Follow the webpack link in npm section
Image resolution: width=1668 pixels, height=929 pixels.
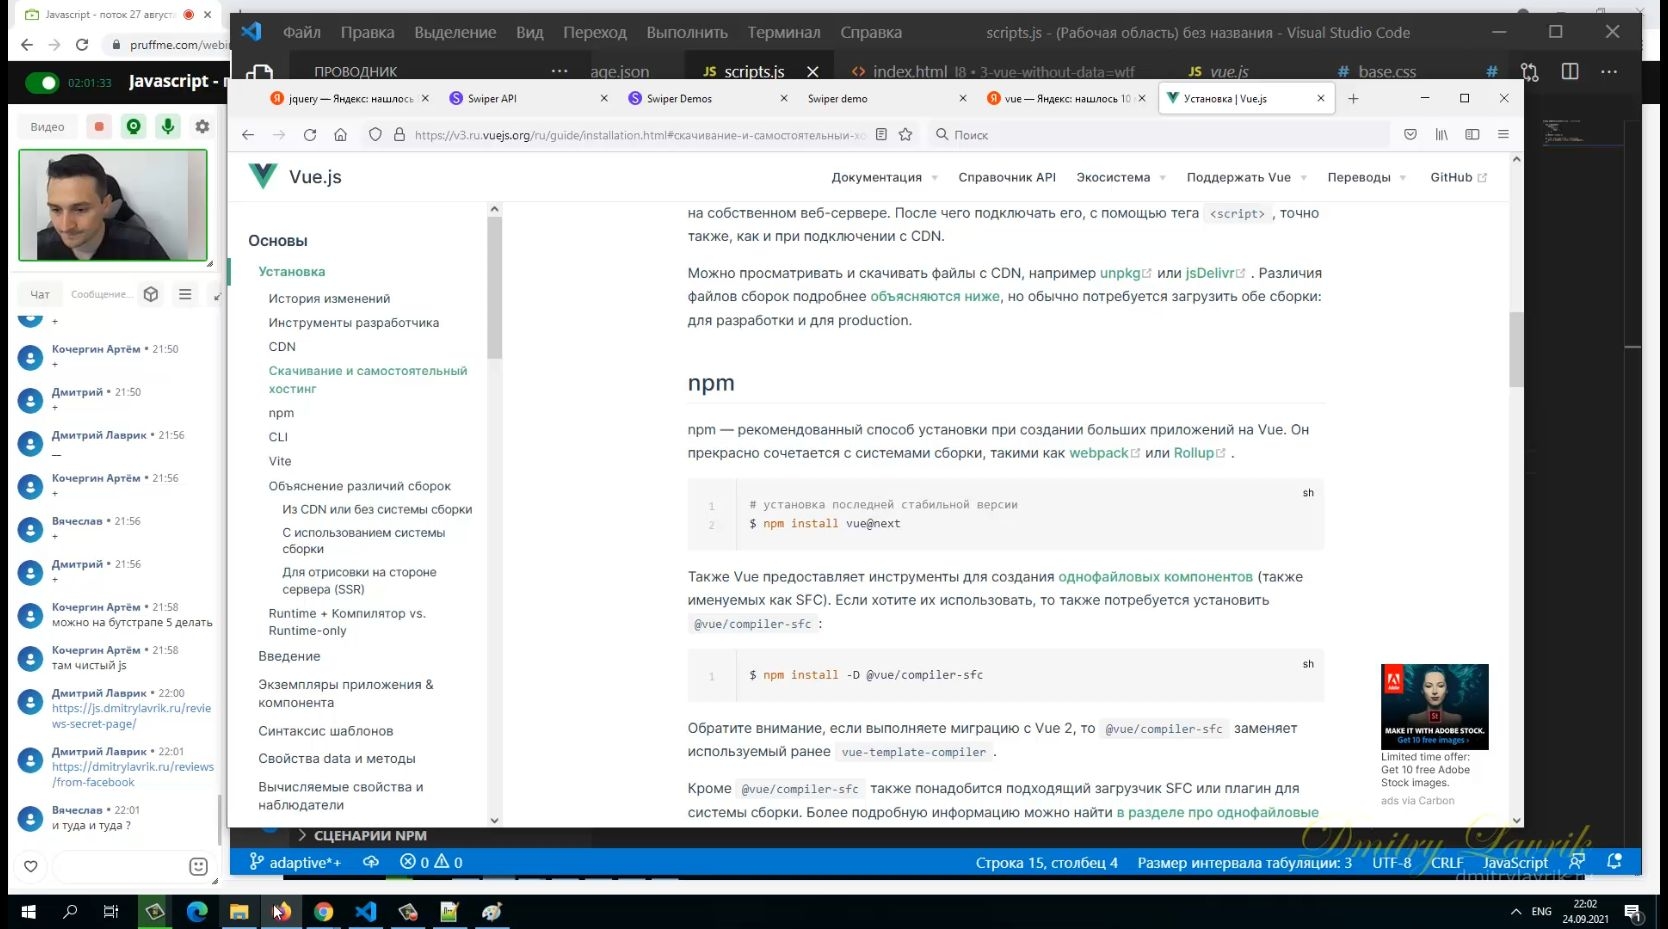click(x=1104, y=453)
